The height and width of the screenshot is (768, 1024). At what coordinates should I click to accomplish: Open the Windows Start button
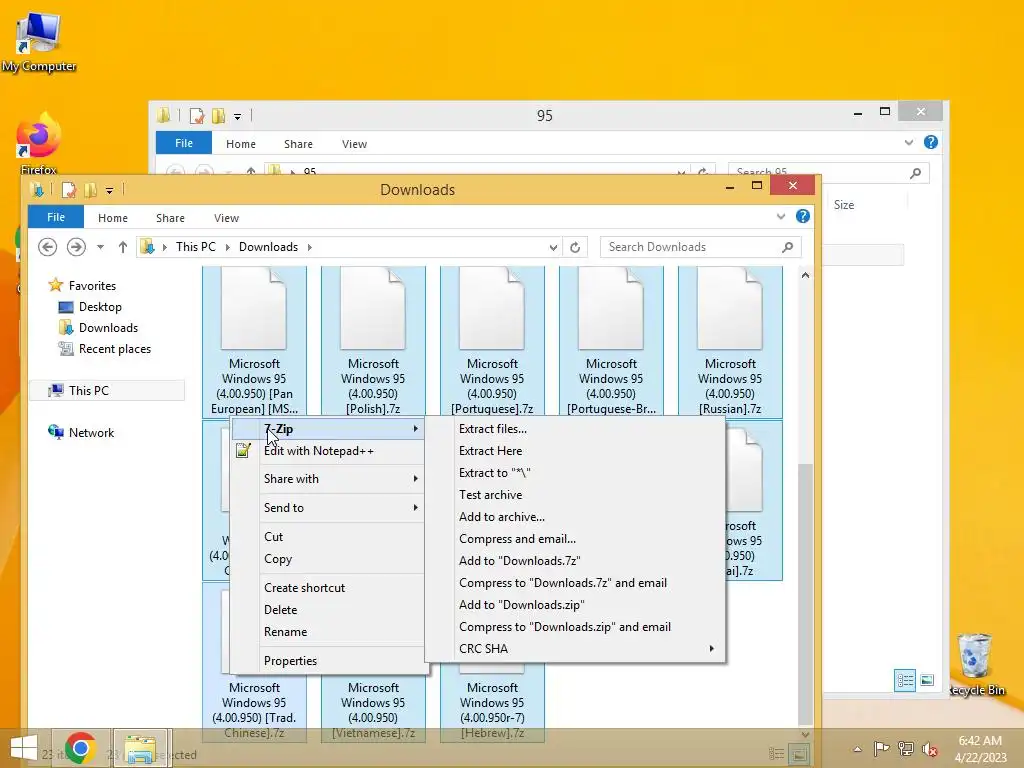(x=24, y=748)
